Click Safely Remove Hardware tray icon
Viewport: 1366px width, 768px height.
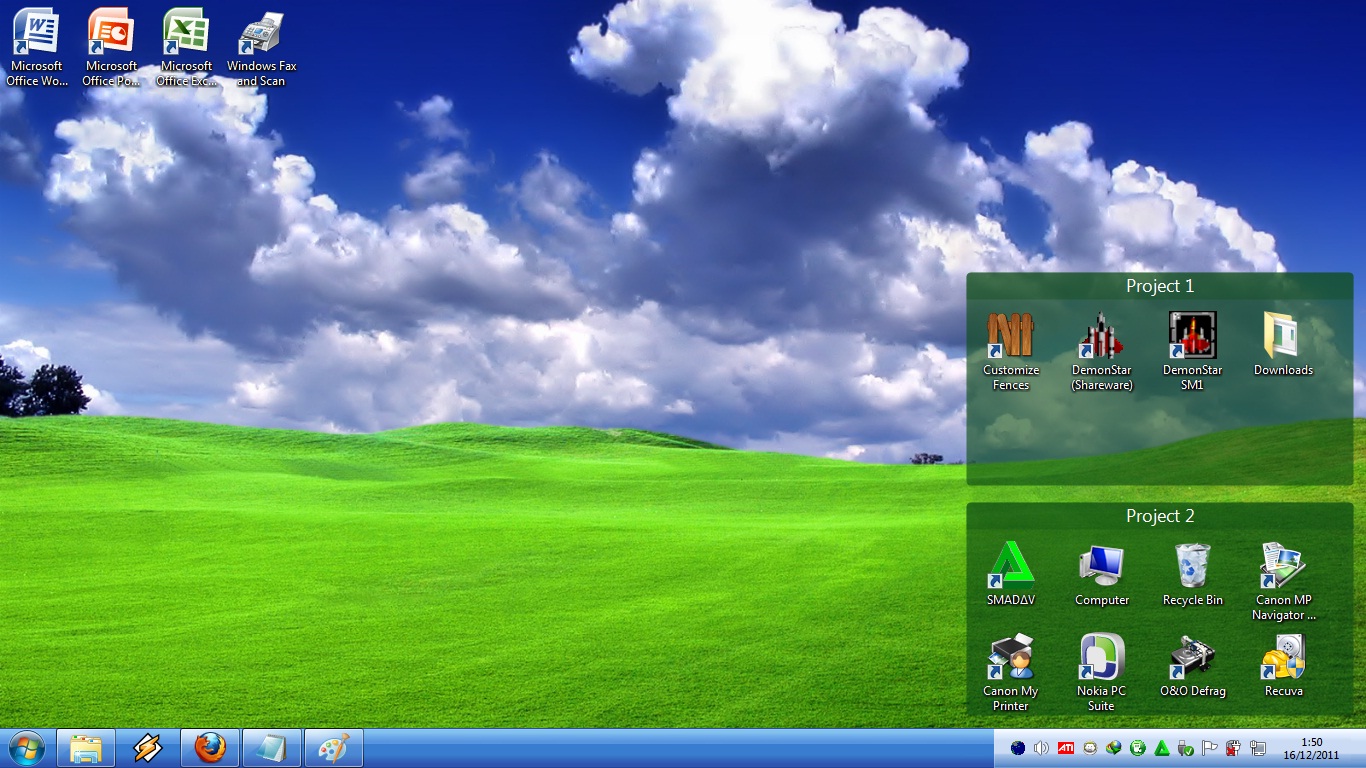(x=1186, y=748)
